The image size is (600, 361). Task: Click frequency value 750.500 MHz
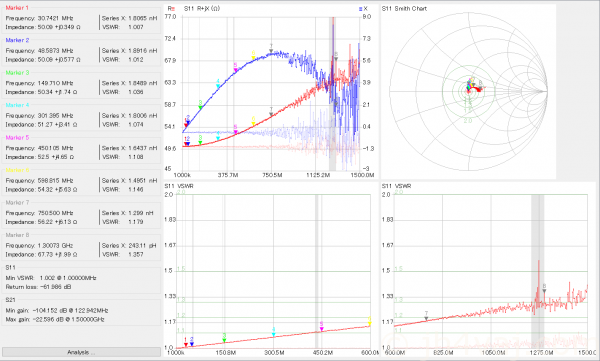[55, 213]
